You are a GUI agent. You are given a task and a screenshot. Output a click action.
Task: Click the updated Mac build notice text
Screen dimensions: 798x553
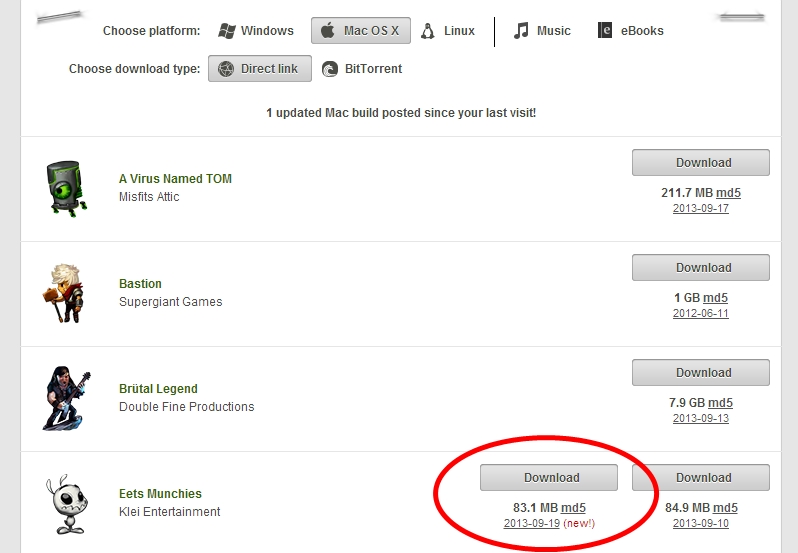click(401, 113)
